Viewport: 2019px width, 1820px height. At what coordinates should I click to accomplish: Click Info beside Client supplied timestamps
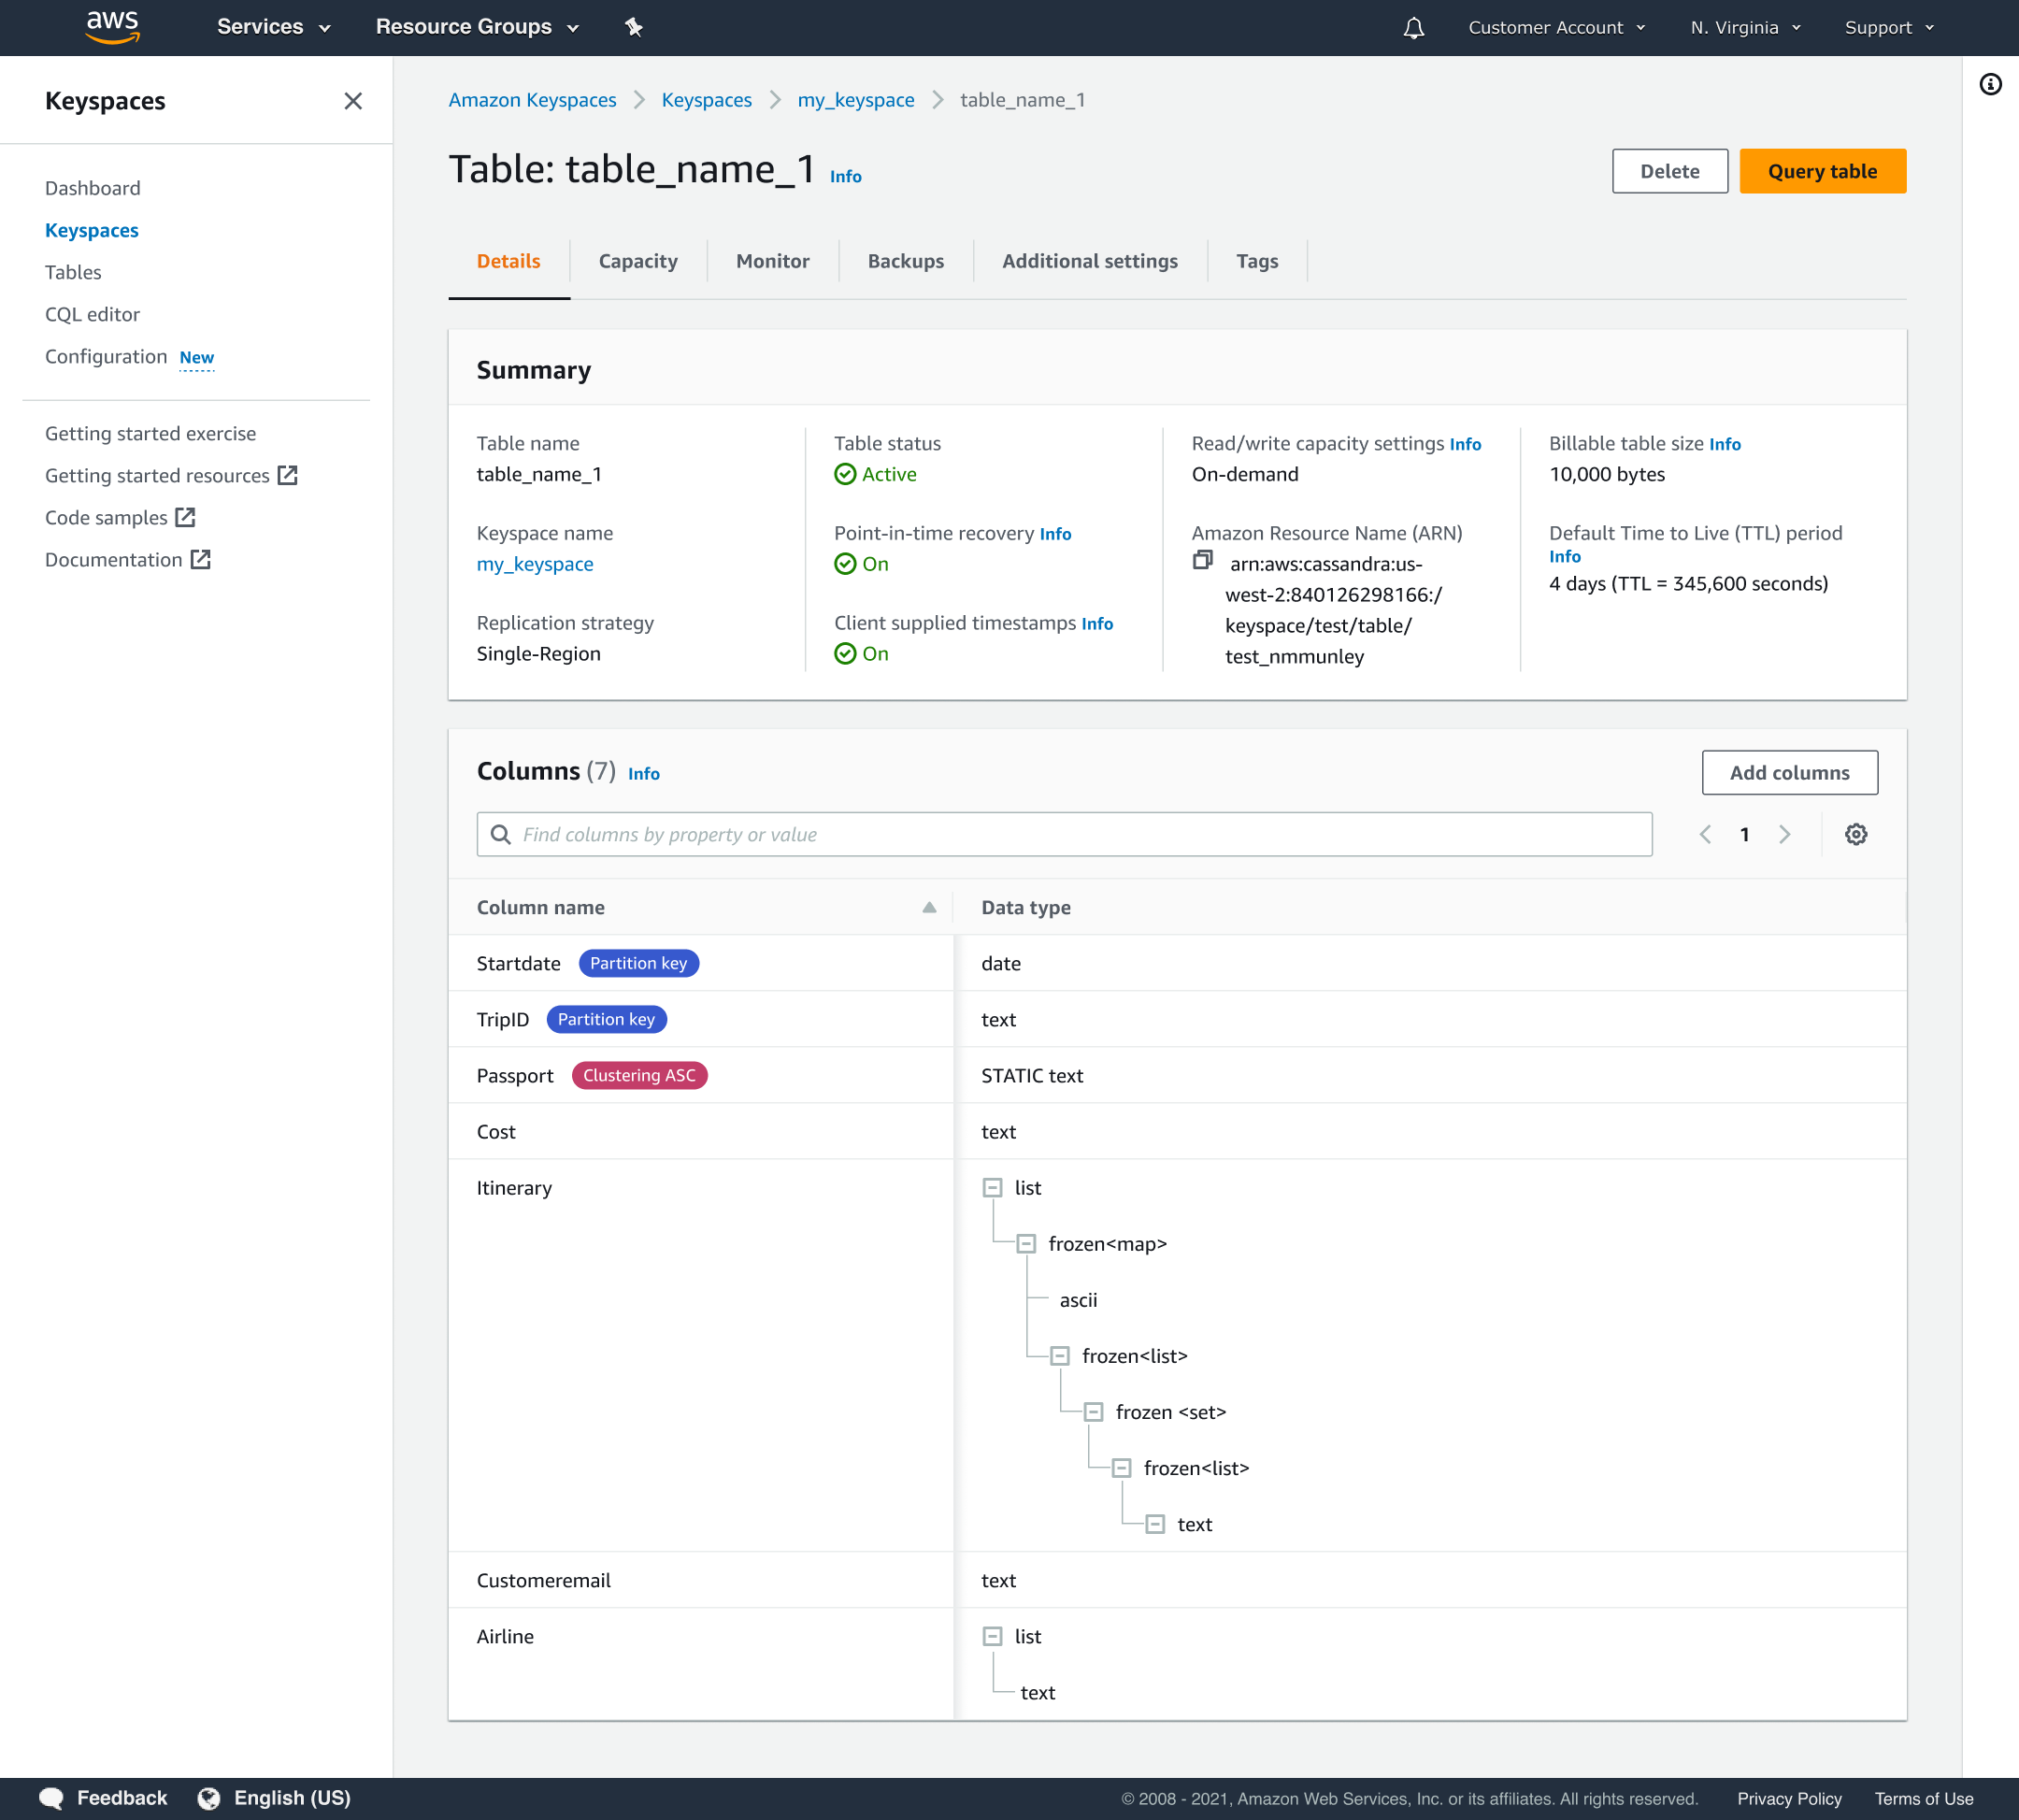(x=1097, y=624)
